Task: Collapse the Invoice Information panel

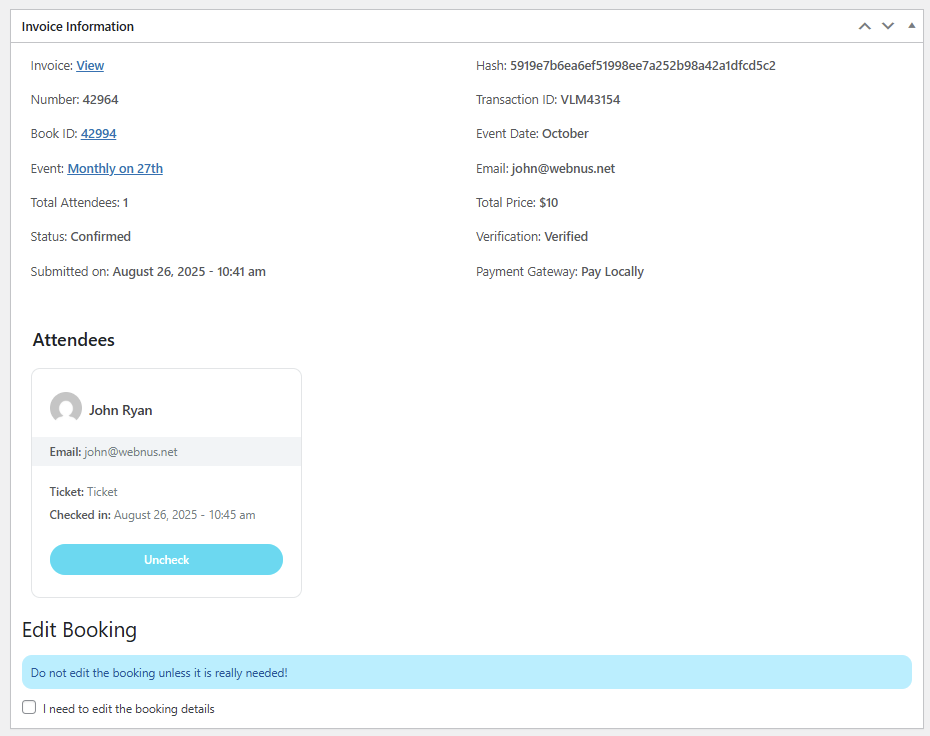Action: pos(911,24)
